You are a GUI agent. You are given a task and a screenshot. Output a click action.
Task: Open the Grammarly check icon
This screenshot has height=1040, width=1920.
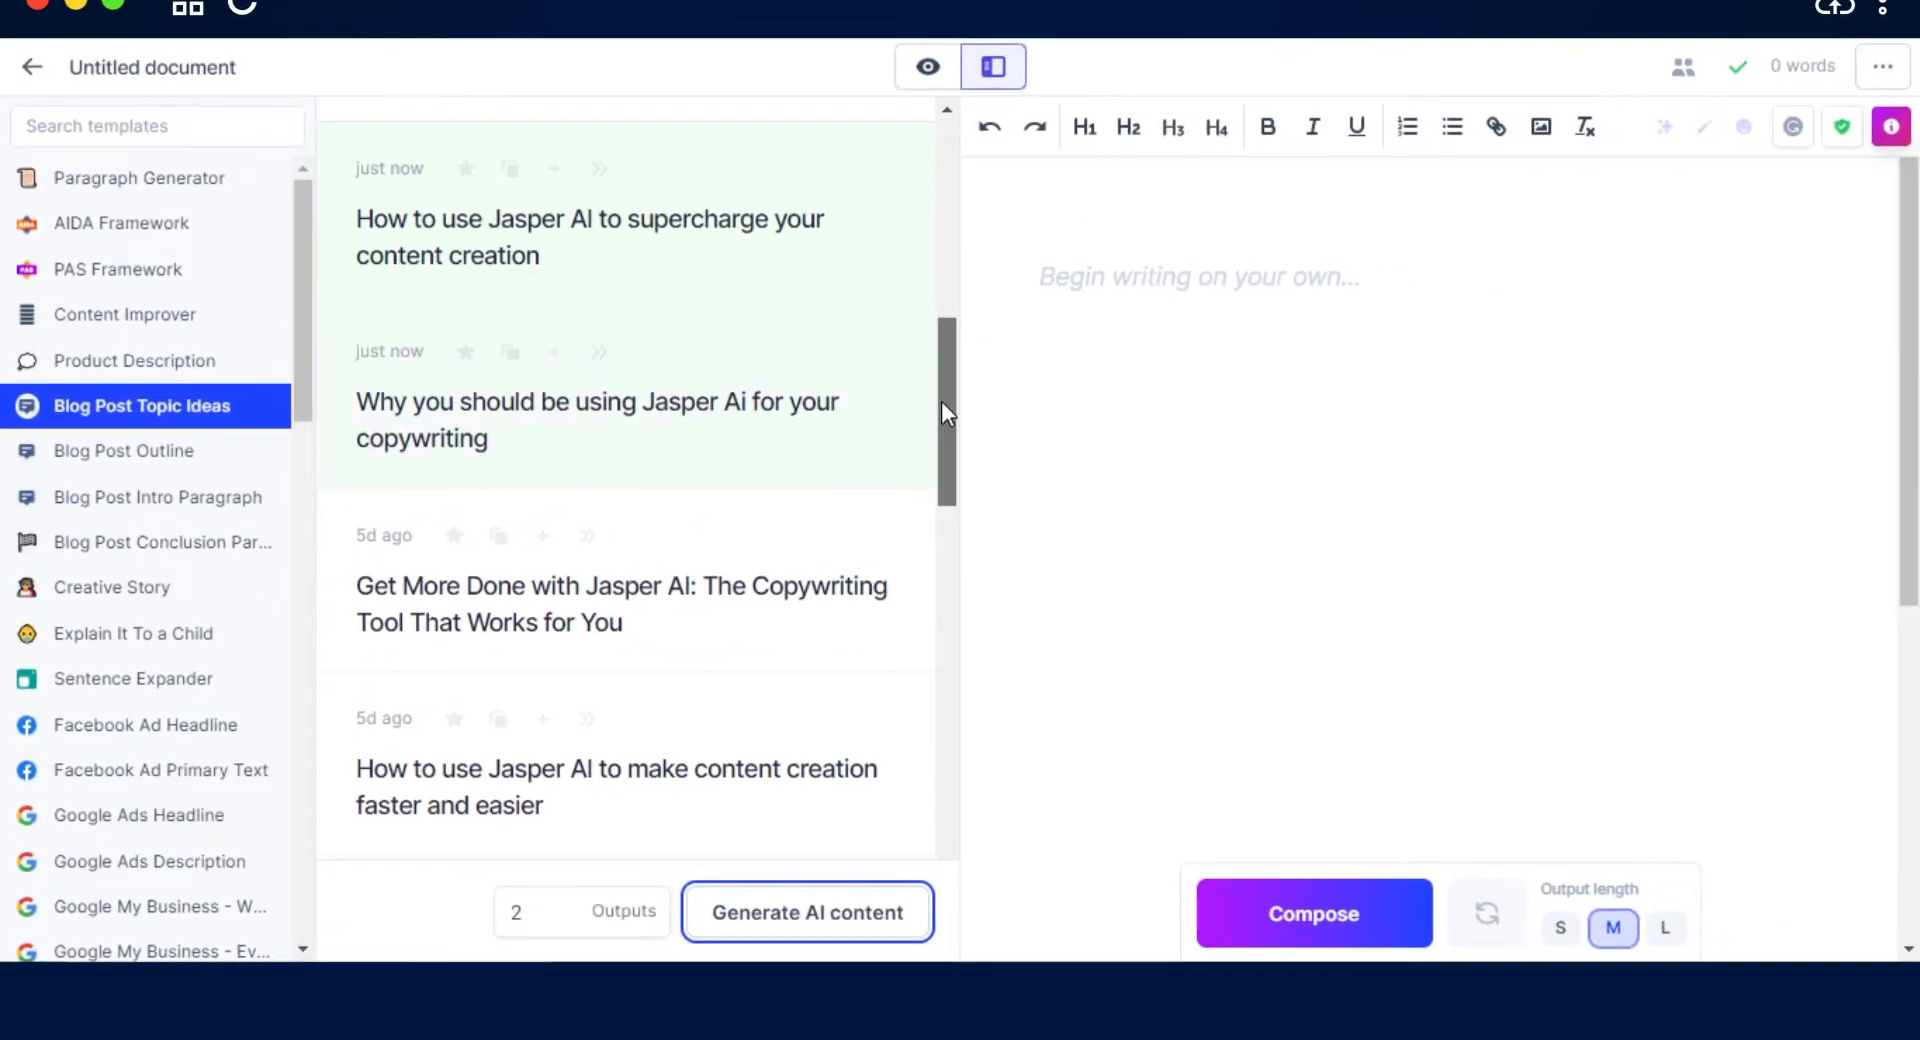pyautogui.click(x=1793, y=127)
